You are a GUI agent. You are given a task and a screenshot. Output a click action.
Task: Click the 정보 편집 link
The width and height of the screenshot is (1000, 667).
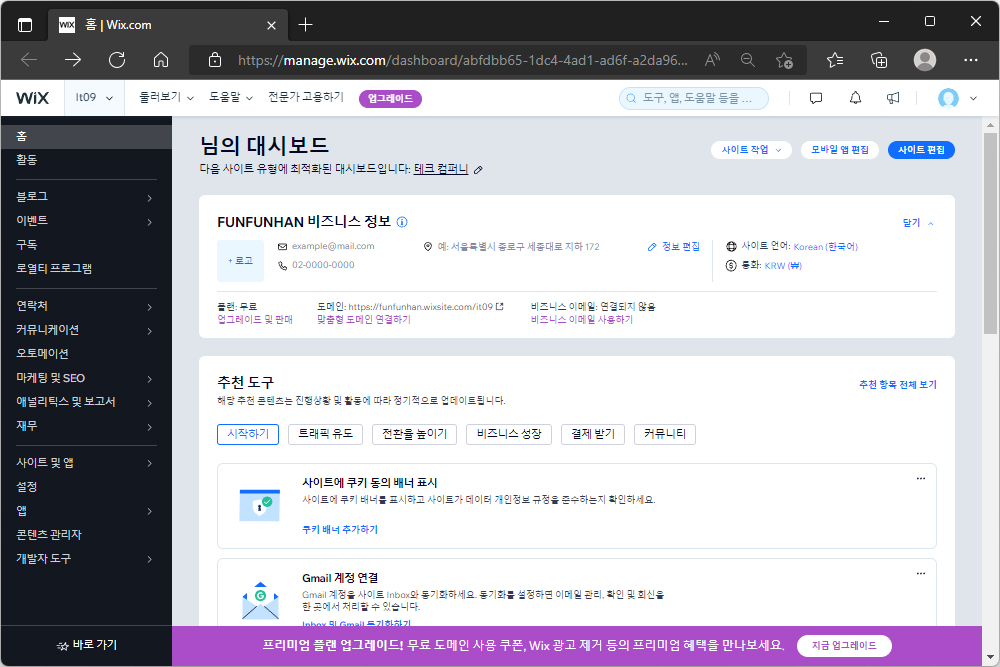click(x=673, y=247)
